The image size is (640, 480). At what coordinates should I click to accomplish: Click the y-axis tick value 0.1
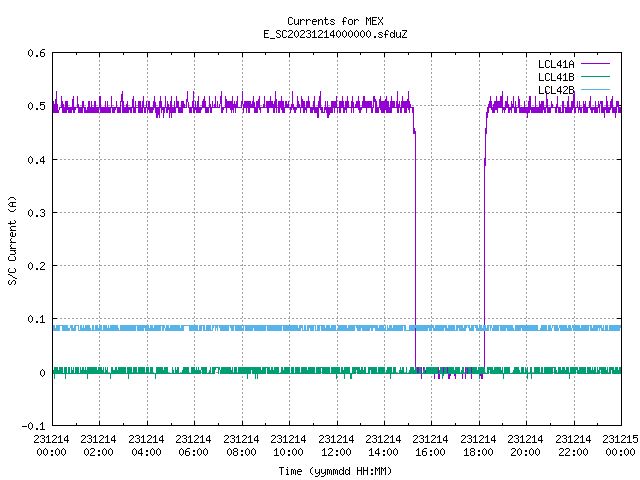(x=36, y=319)
